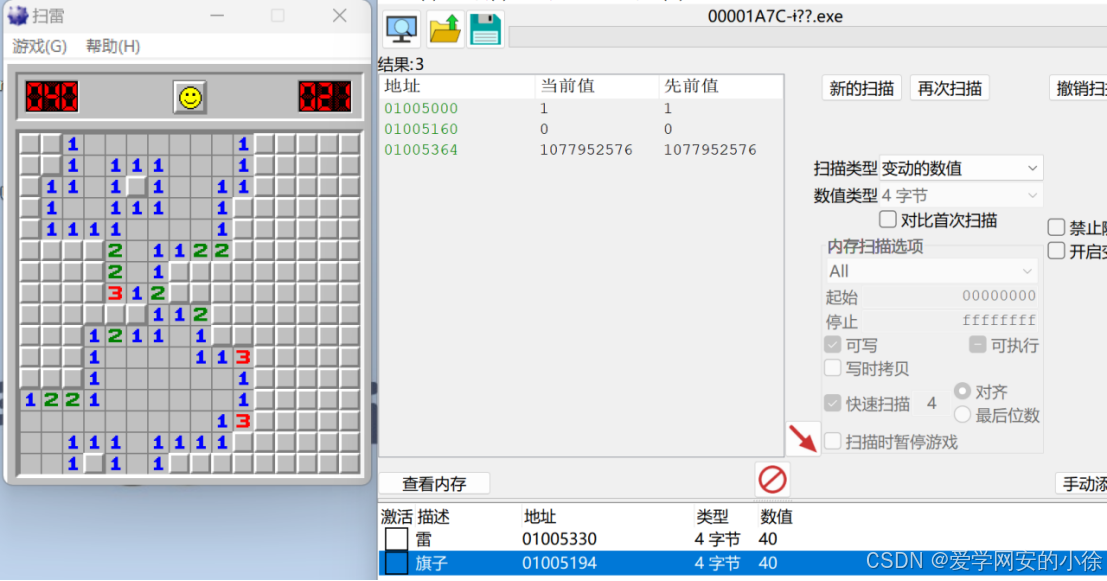1107x581 pixels.
Task: Open the 扫描类型 dropdown
Action: pos(961,168)
